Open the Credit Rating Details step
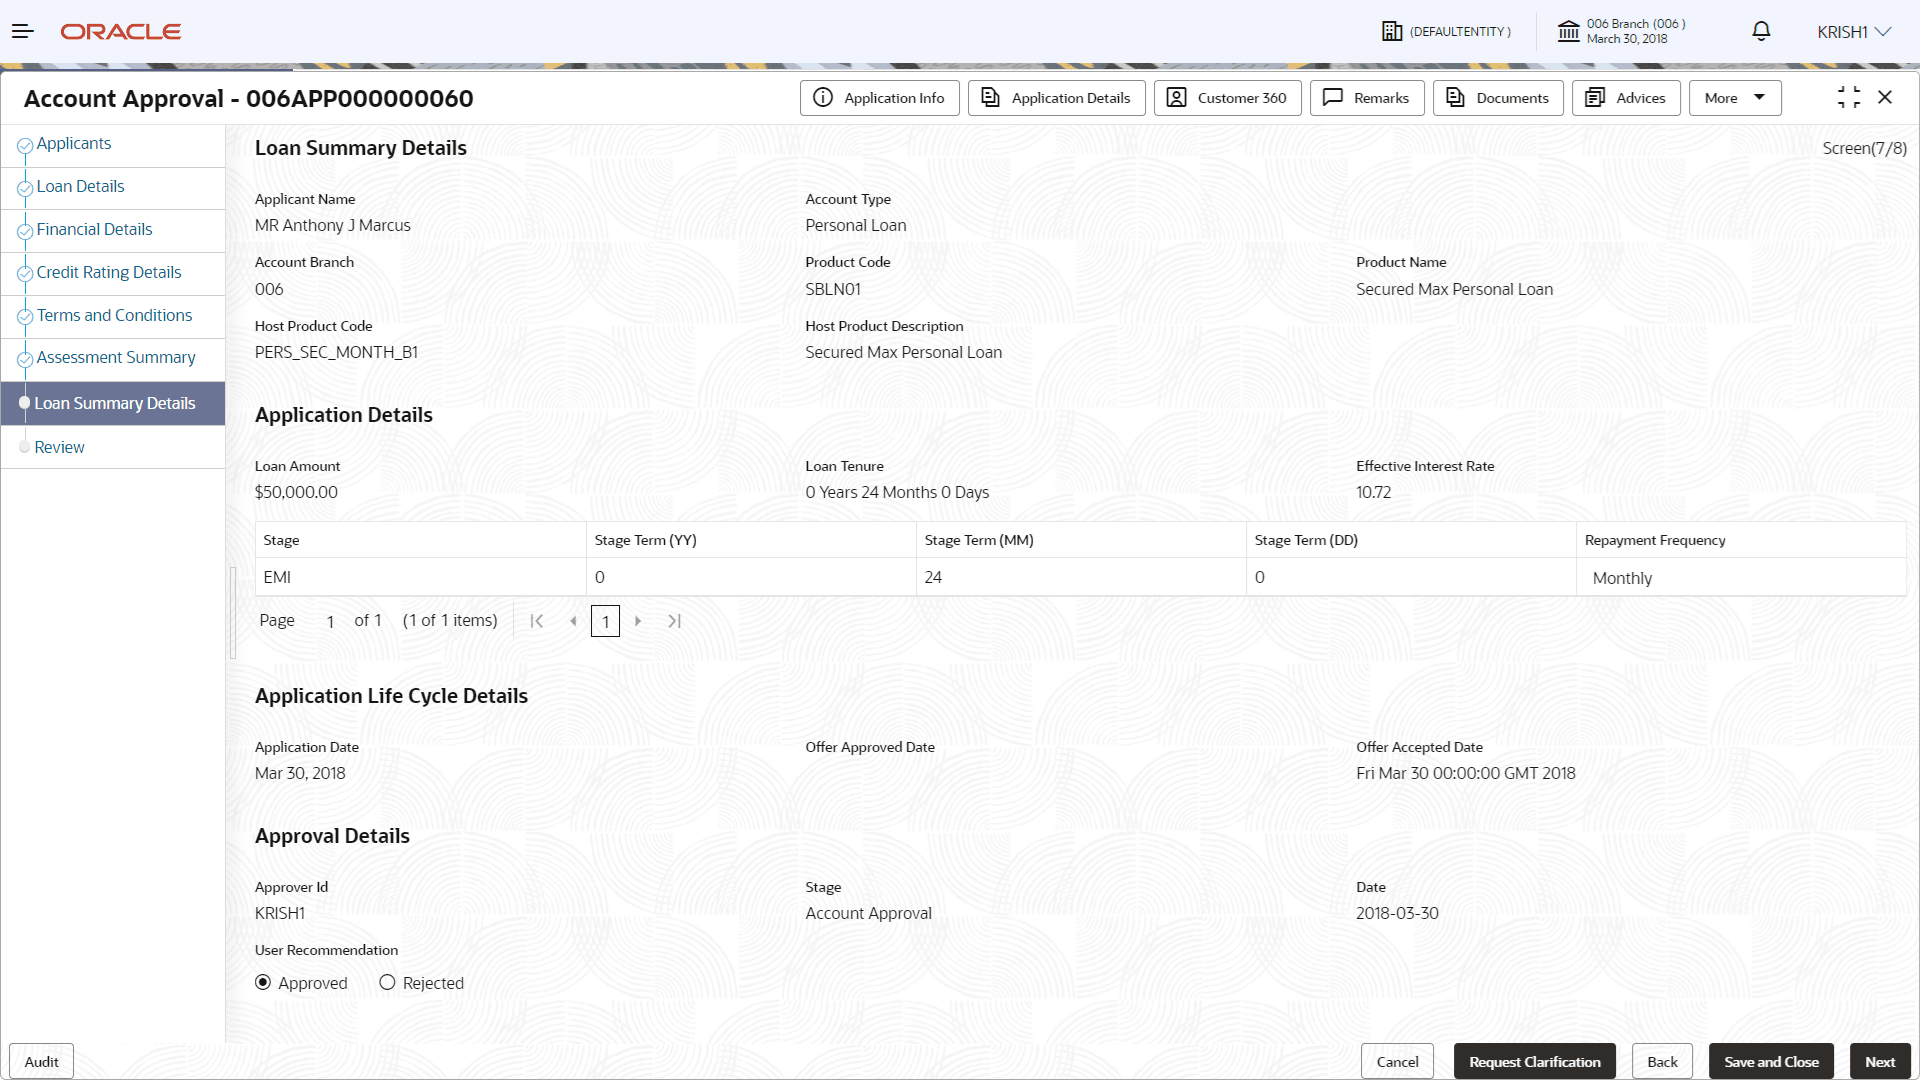Viewport: 1920px width, 1080px height. click(x=109, y=272)
